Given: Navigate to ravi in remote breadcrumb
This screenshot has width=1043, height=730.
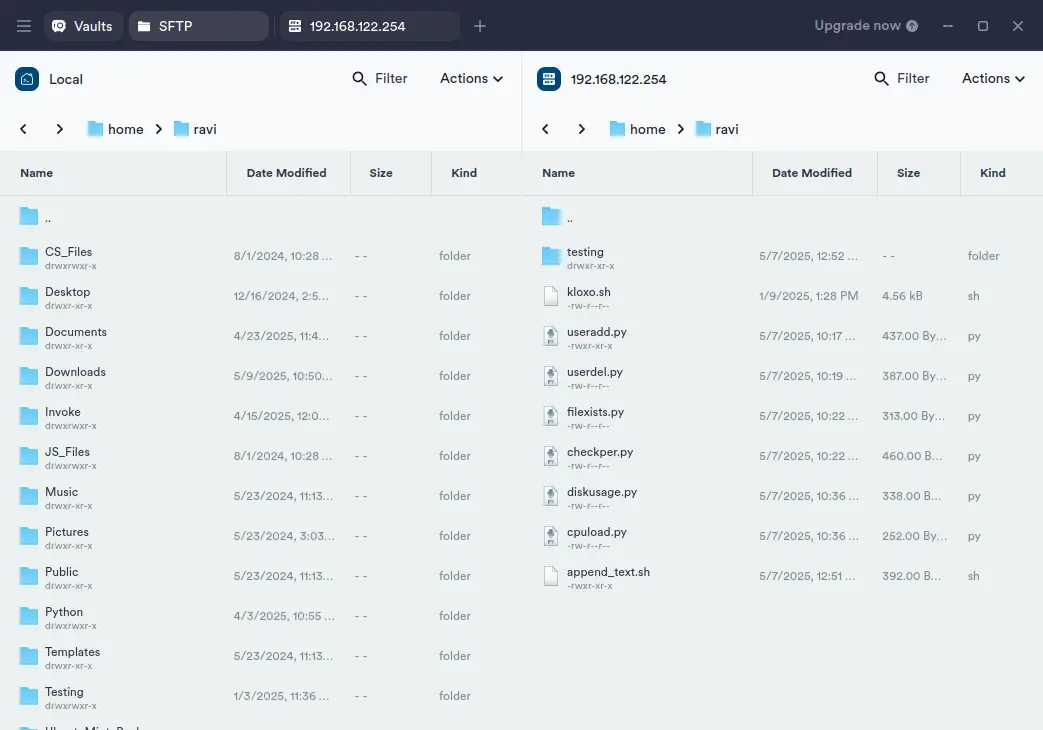Looking at the screenshot, I should click(726, 129).
